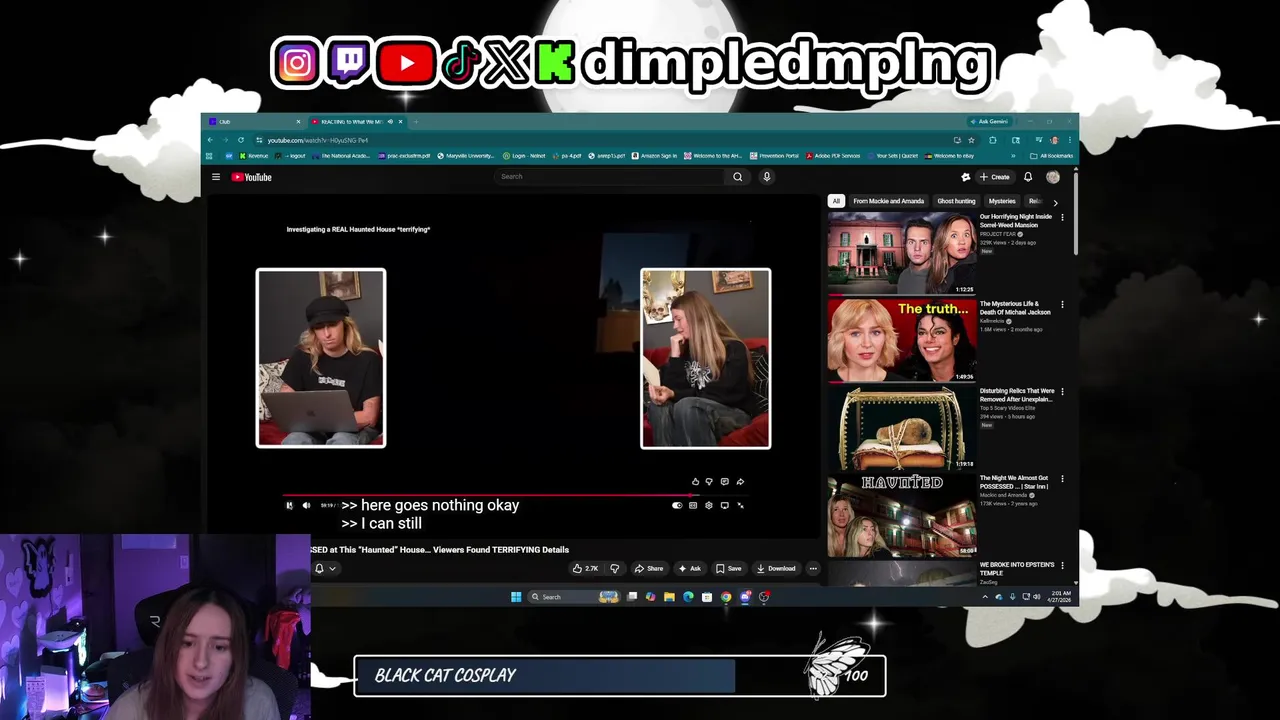Go back with the browser back arrow
Screen dimensions: 1280x720
pos(210,140)
